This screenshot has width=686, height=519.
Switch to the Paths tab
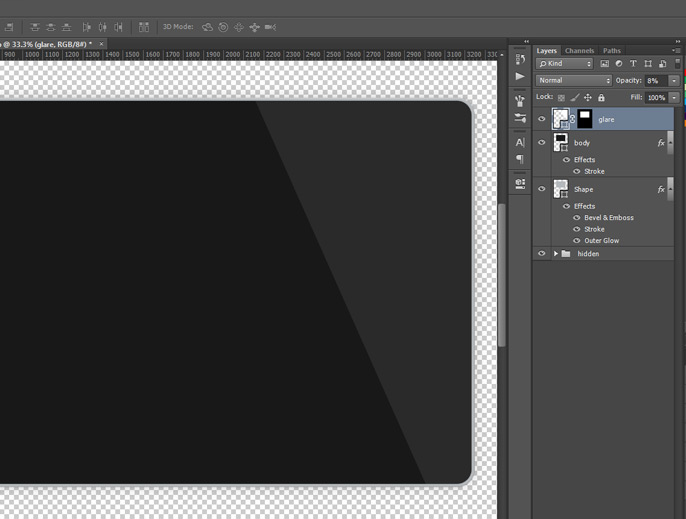(611, 50)
